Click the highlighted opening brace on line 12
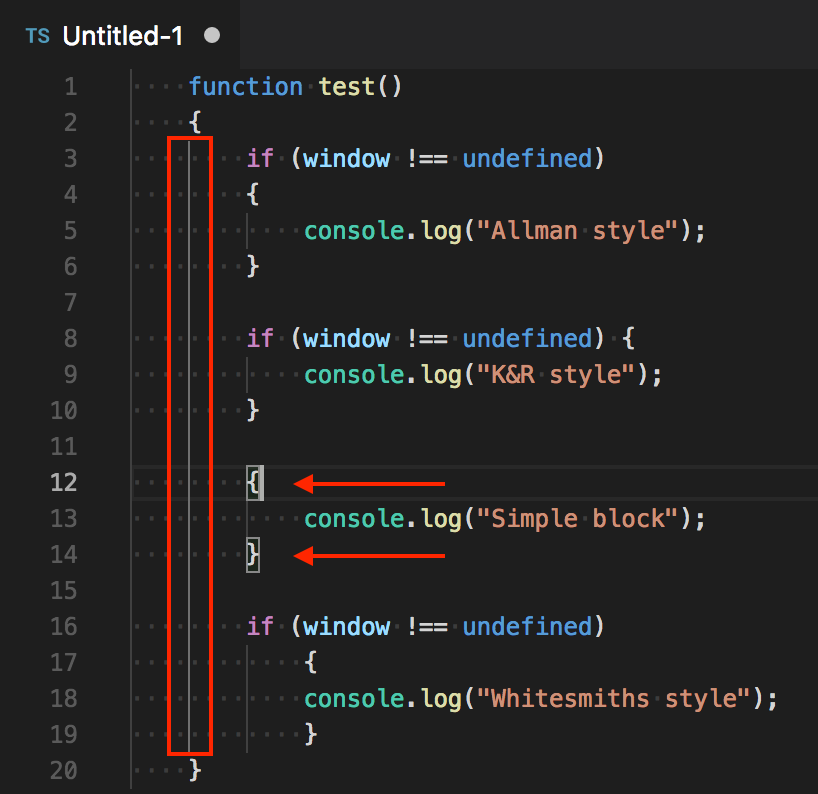 253,482
